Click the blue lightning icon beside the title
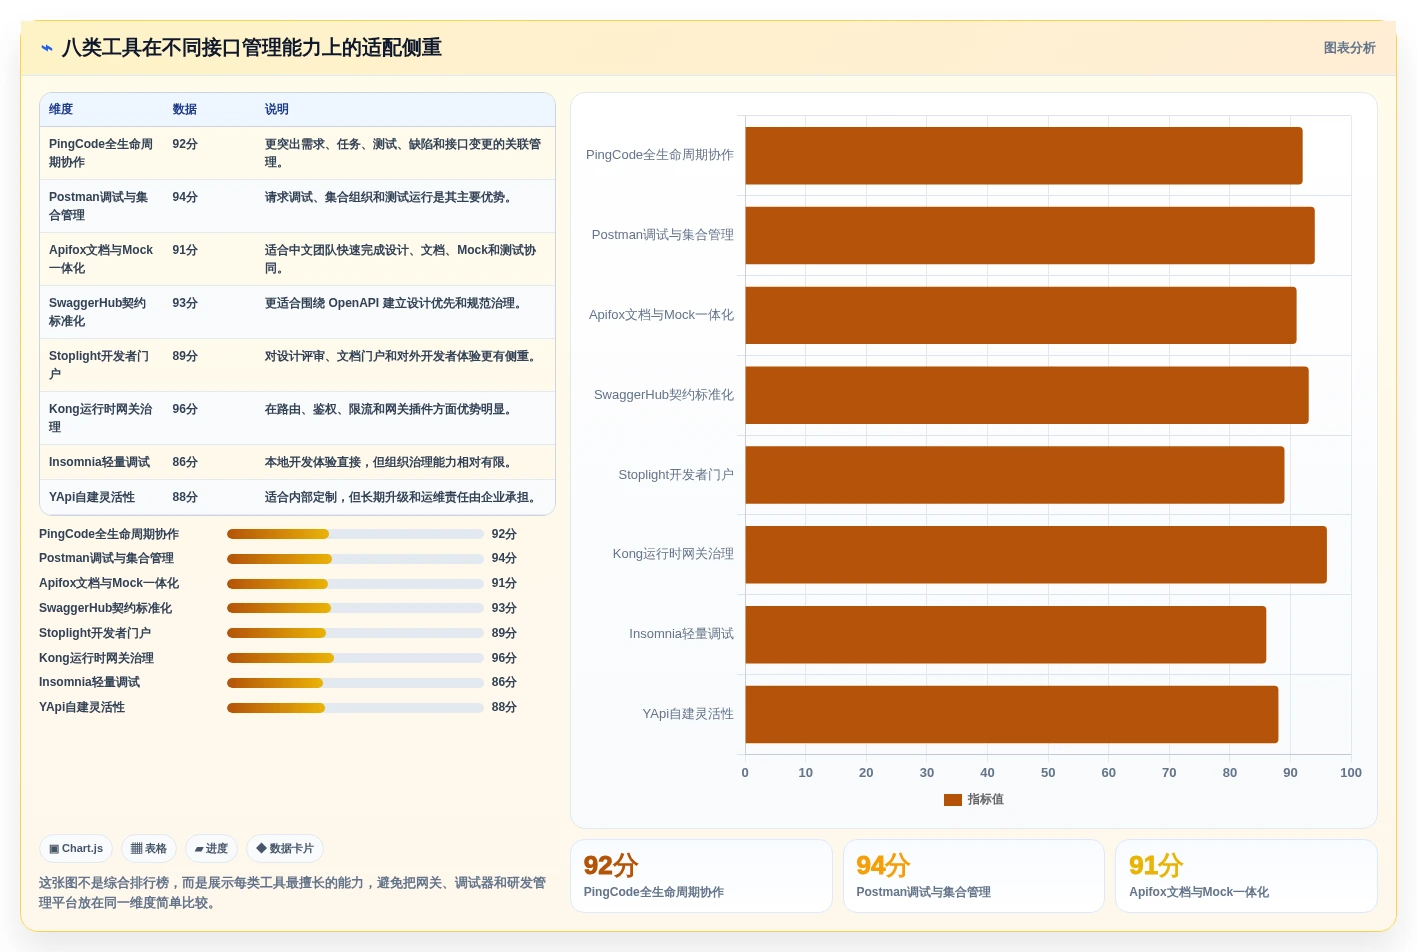 coord(47,48)
